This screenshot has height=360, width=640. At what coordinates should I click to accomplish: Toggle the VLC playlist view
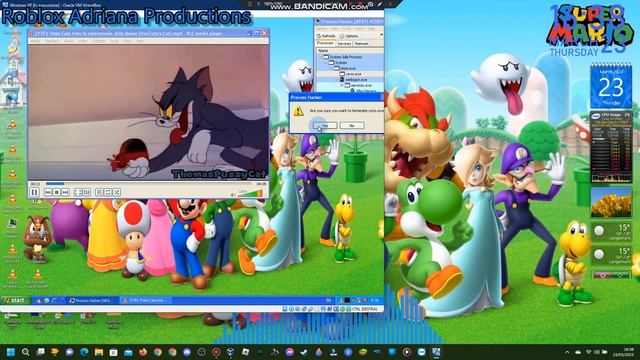99,192
